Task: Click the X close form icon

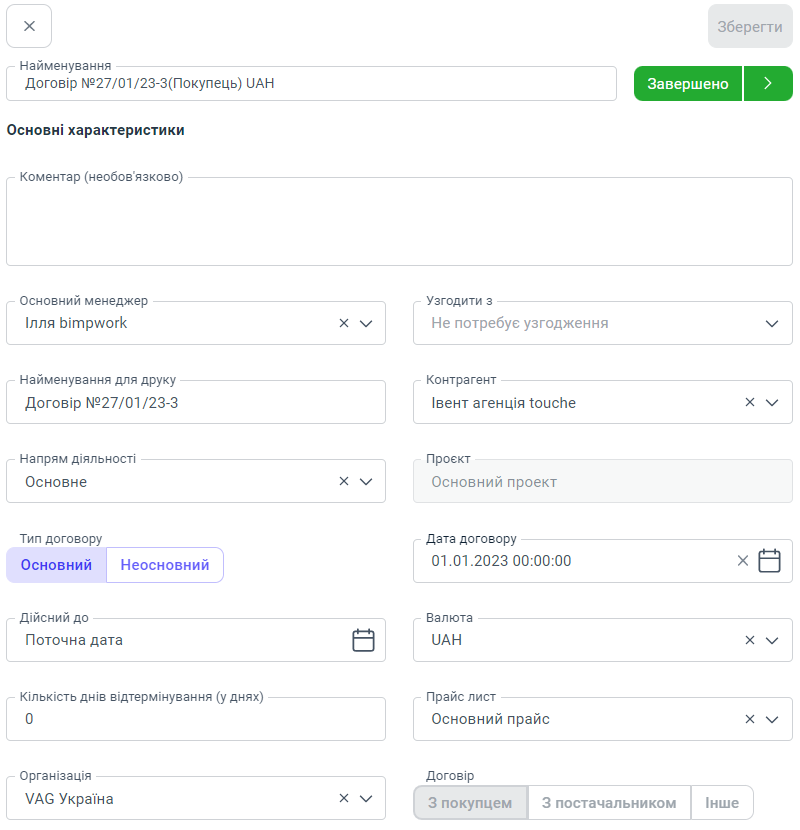Action: 29,26
